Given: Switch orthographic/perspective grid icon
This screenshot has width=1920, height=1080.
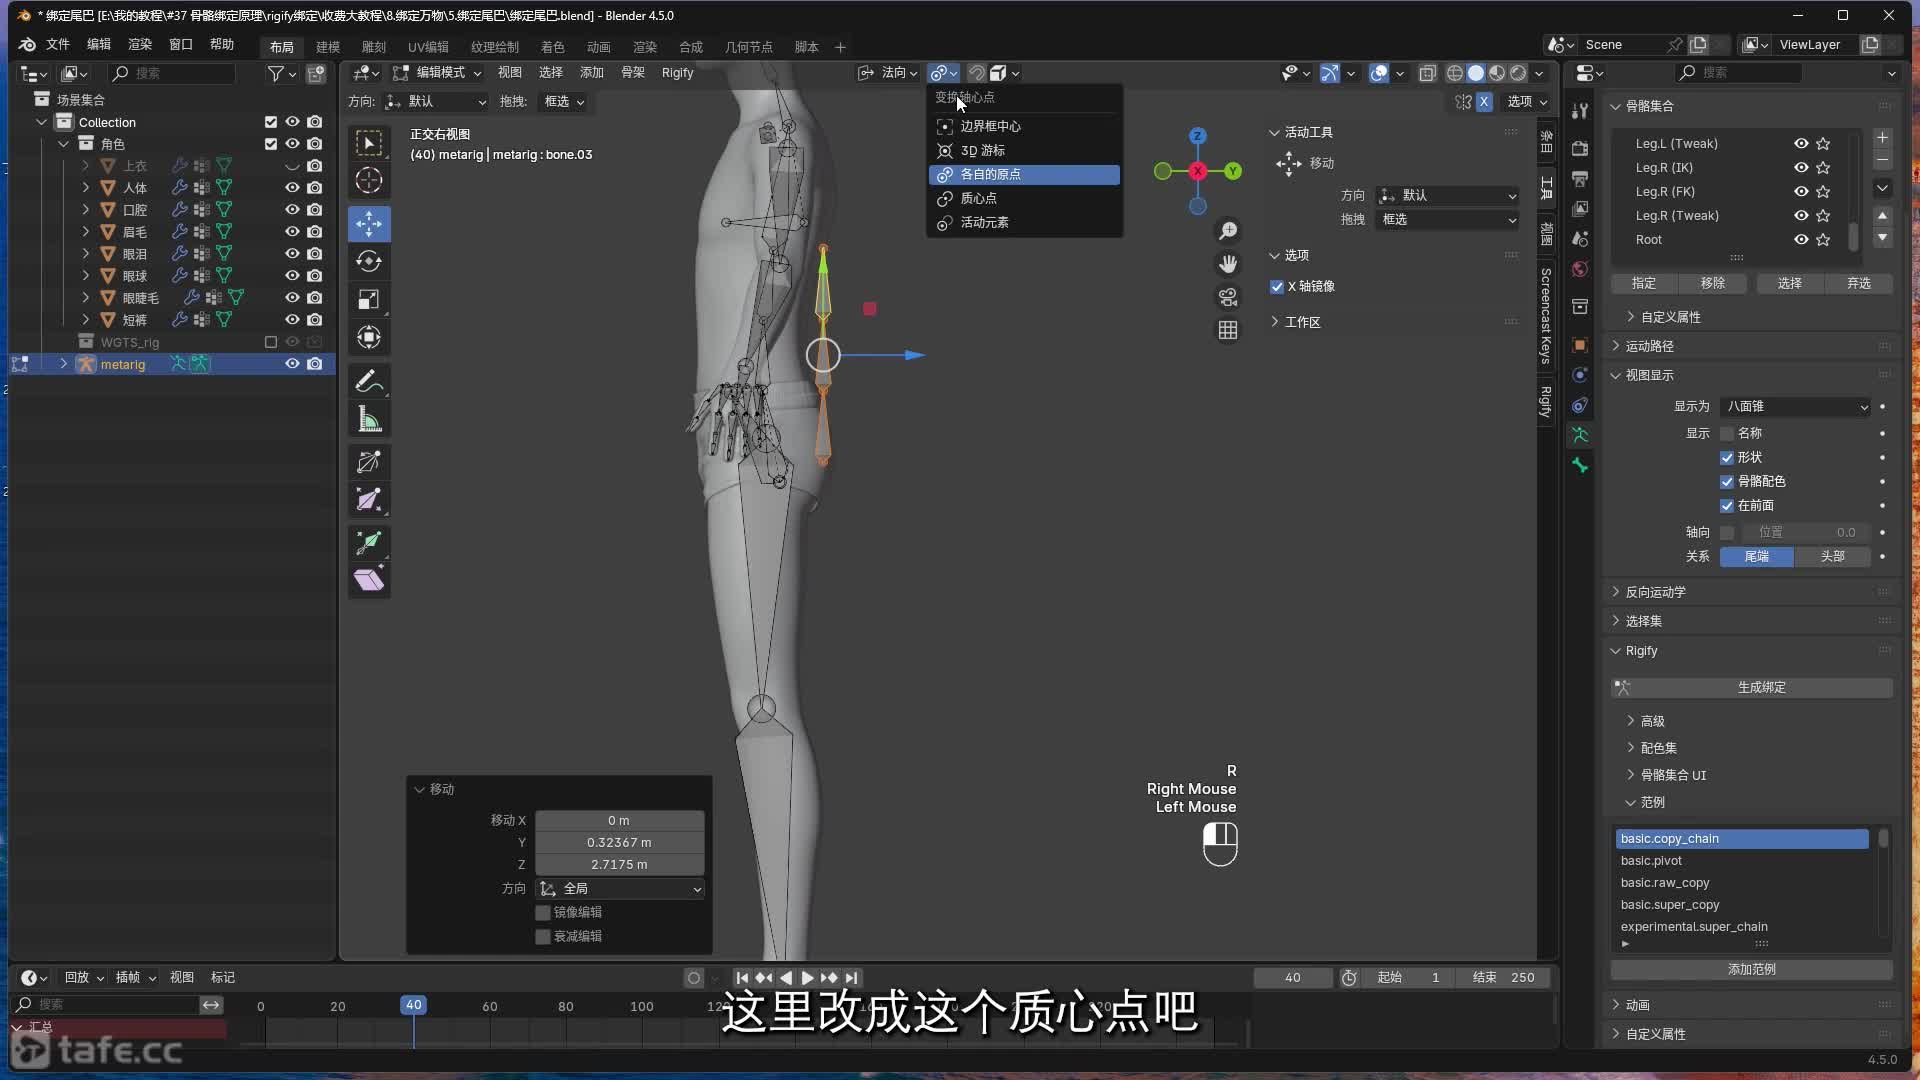Looking at the screenshot, I should [x=1228, y=330].
